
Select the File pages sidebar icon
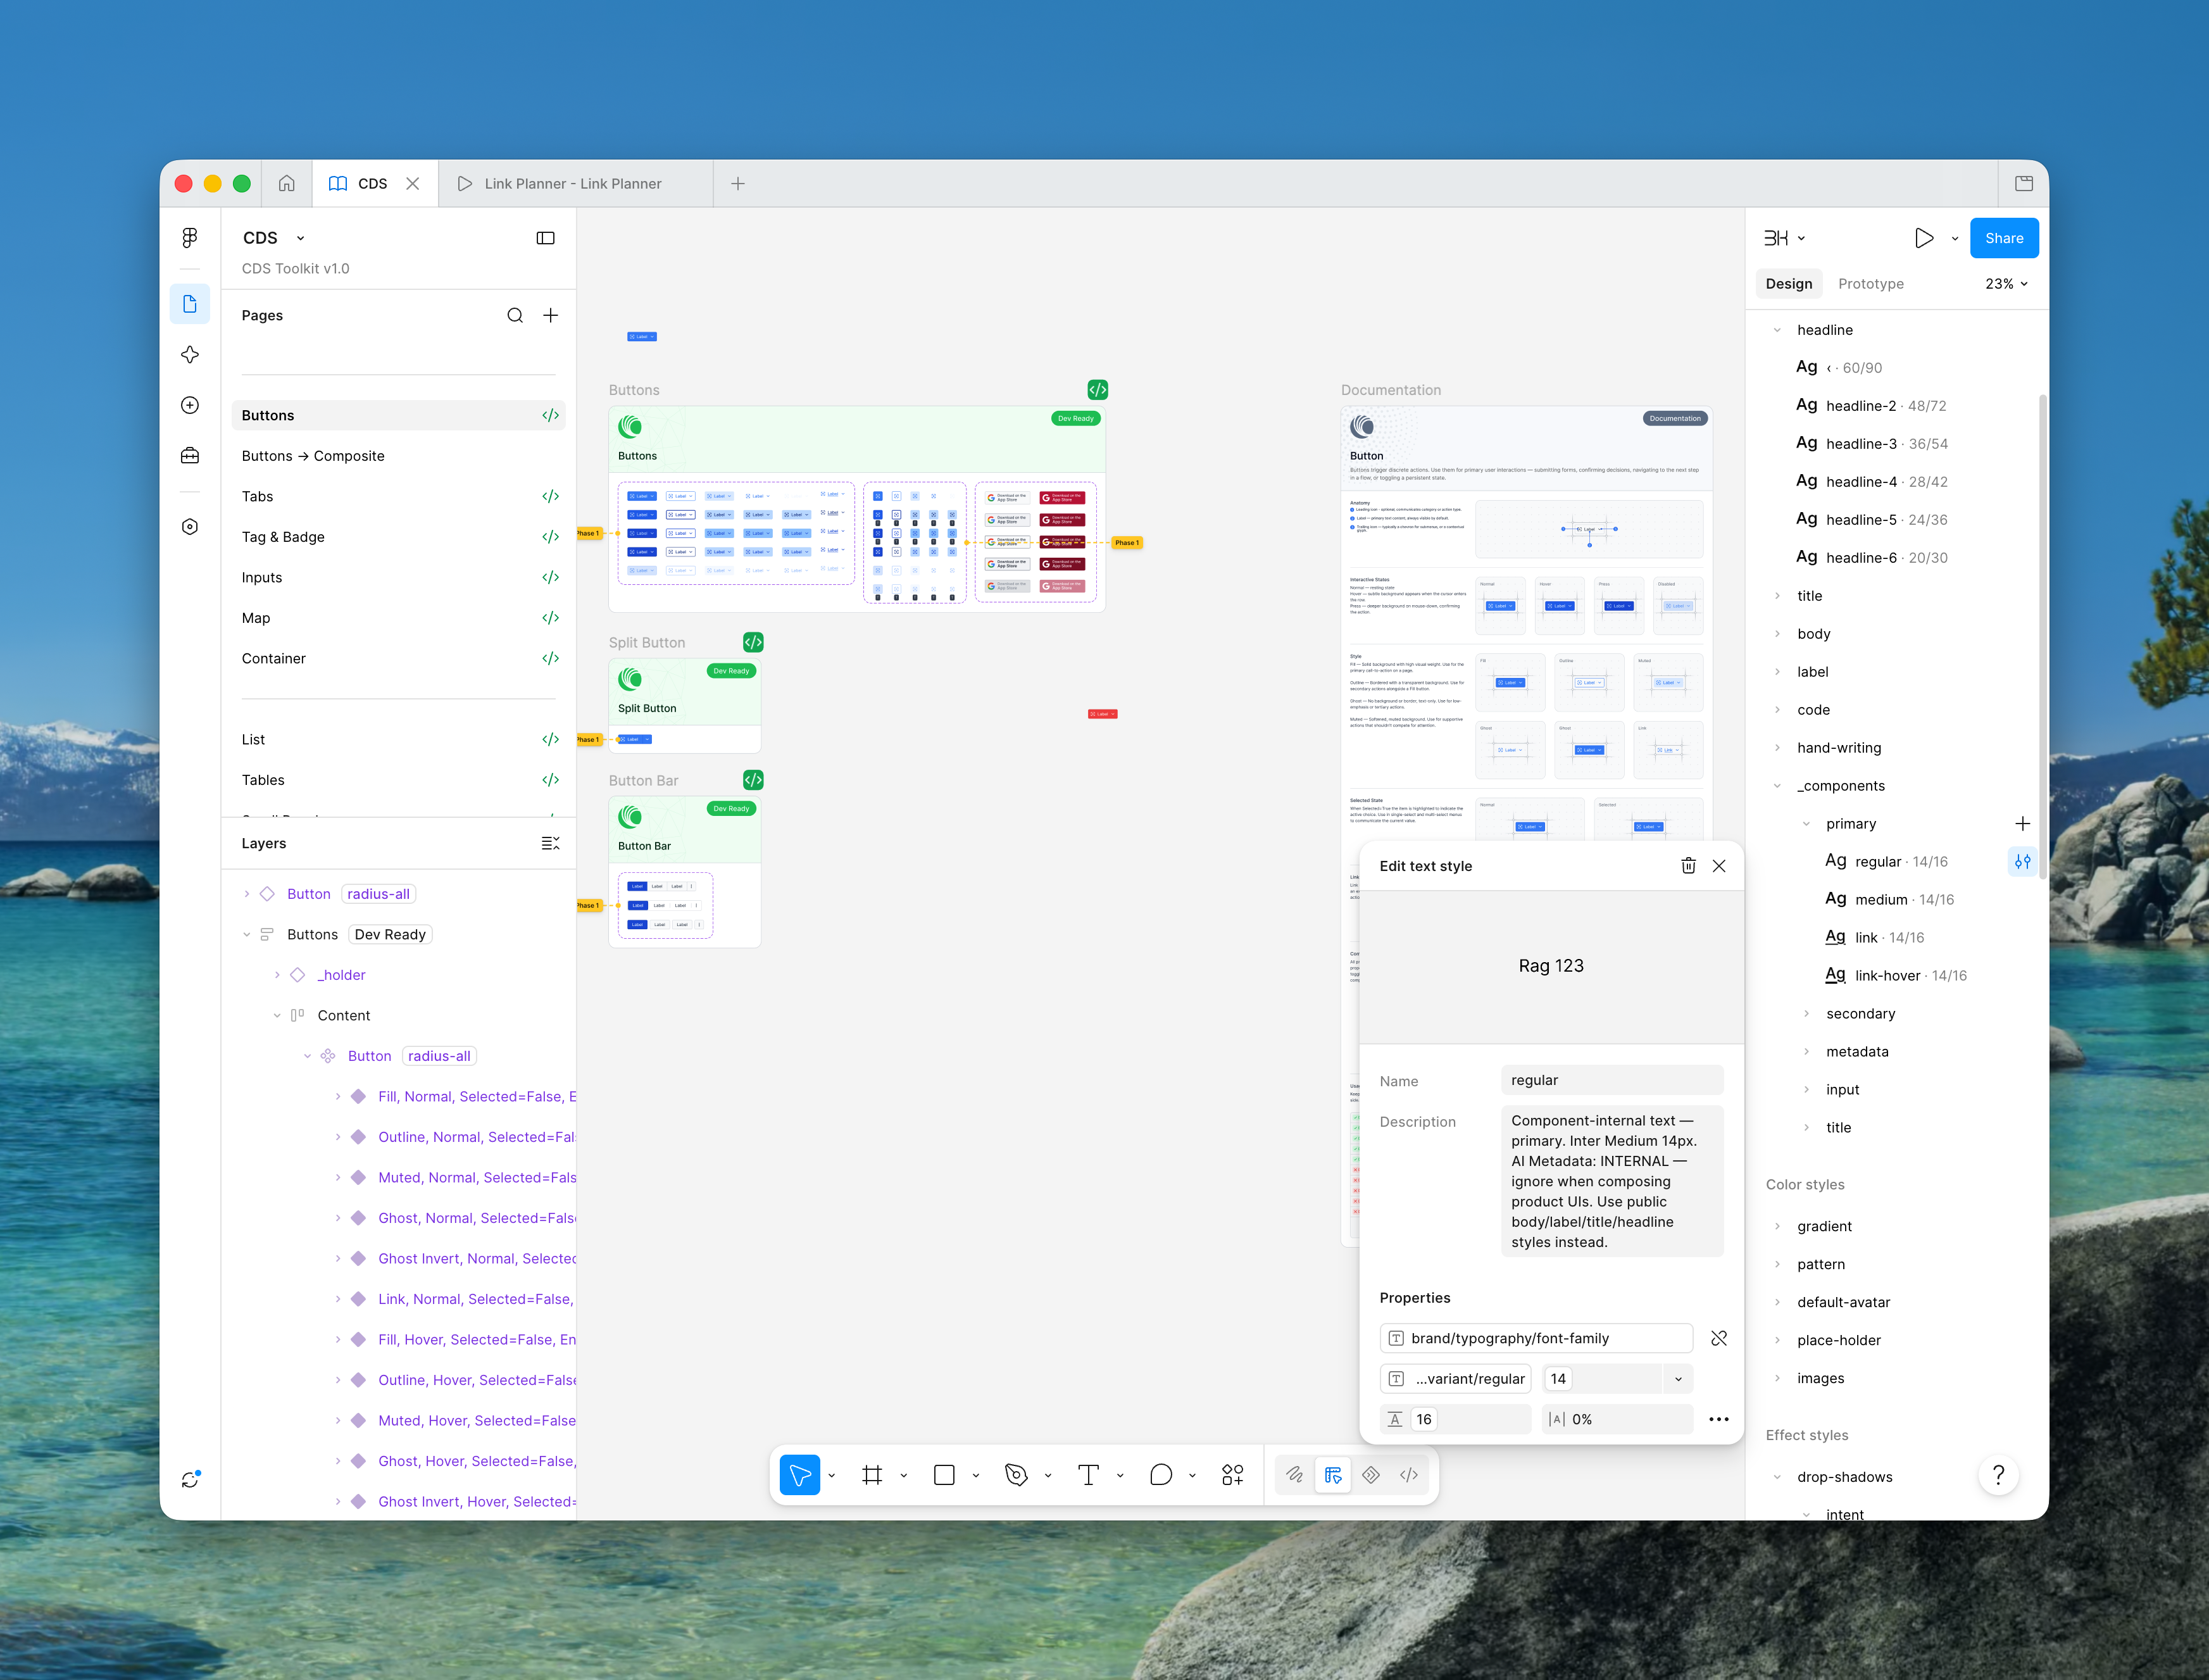tap(190, 304)
